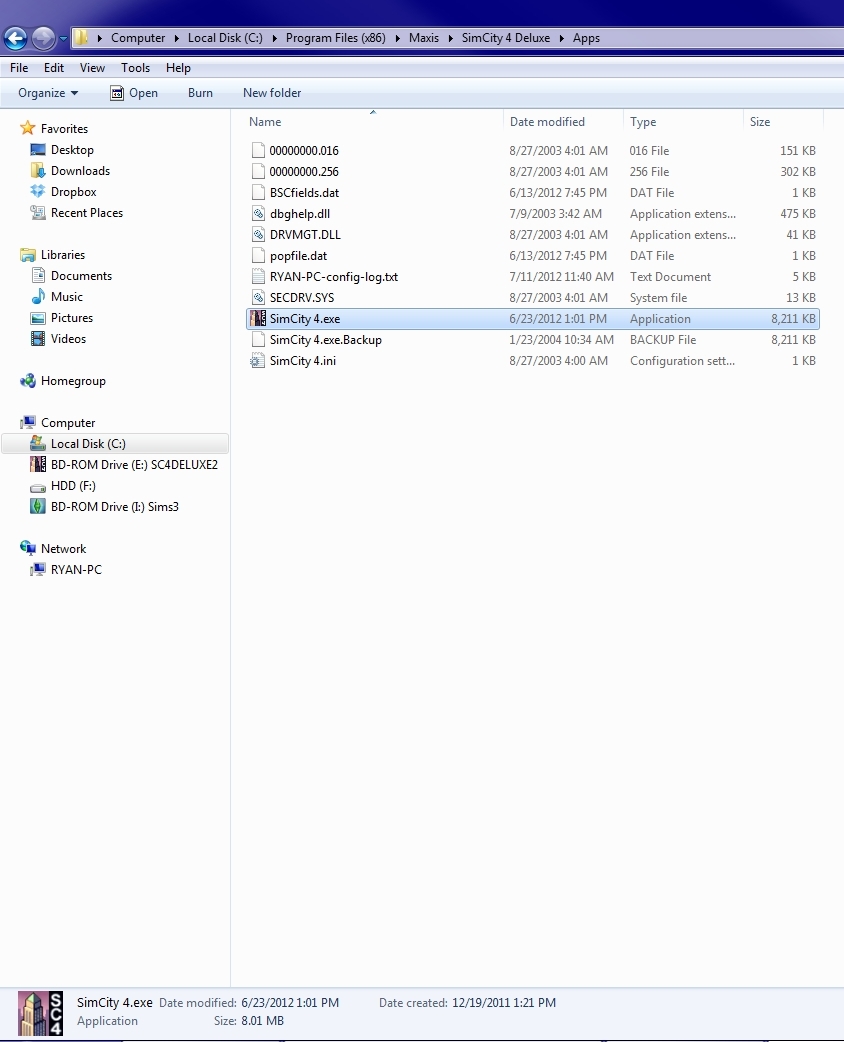Click the Computer icon in the navigation pane
Image resolution: width=844 pixels, height=1042 pixels.
27,423
